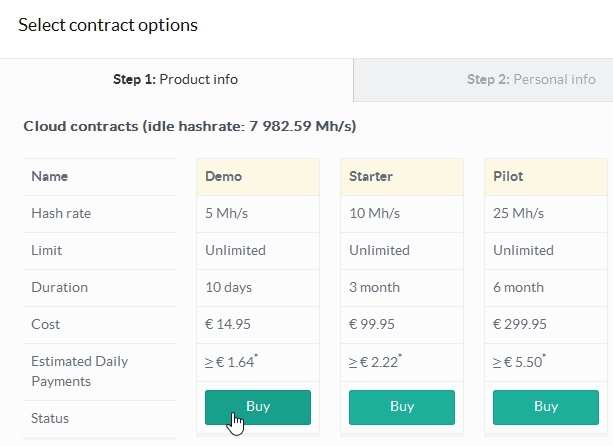
Task: Click the Pilot cost € 299.95 cell
Action: 545,325
